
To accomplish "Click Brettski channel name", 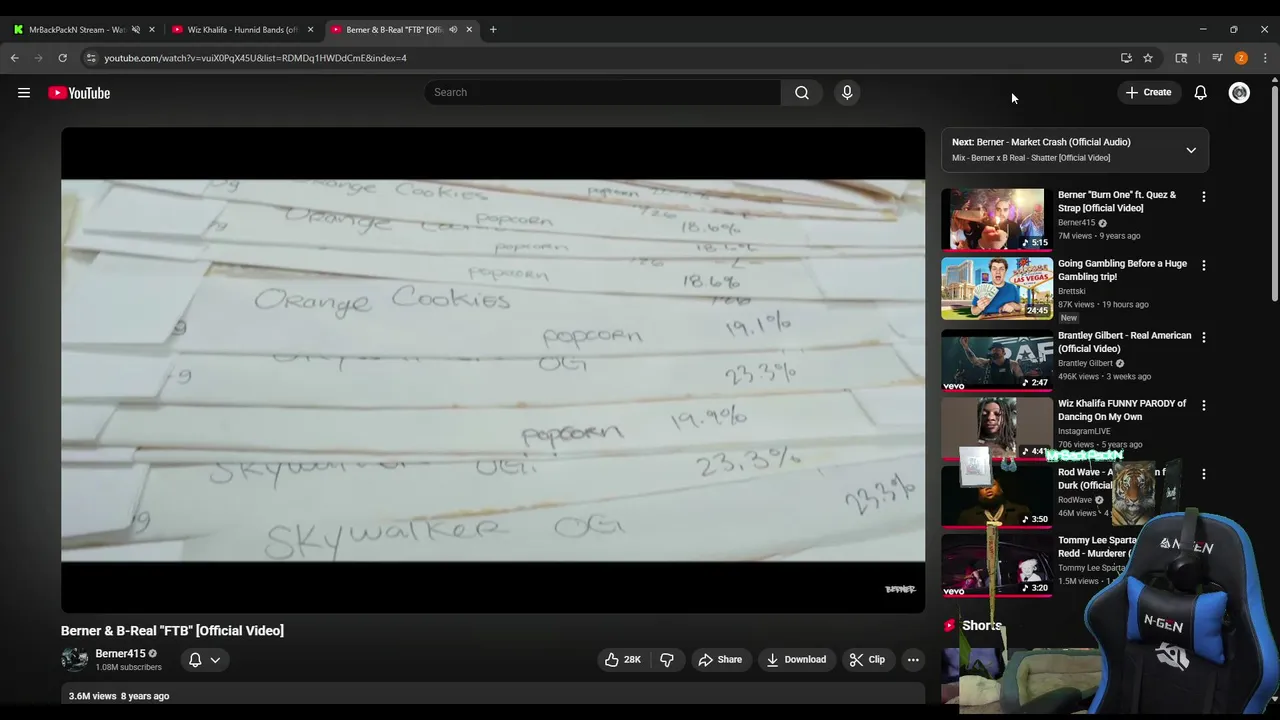I will (x=1071, y=291).
